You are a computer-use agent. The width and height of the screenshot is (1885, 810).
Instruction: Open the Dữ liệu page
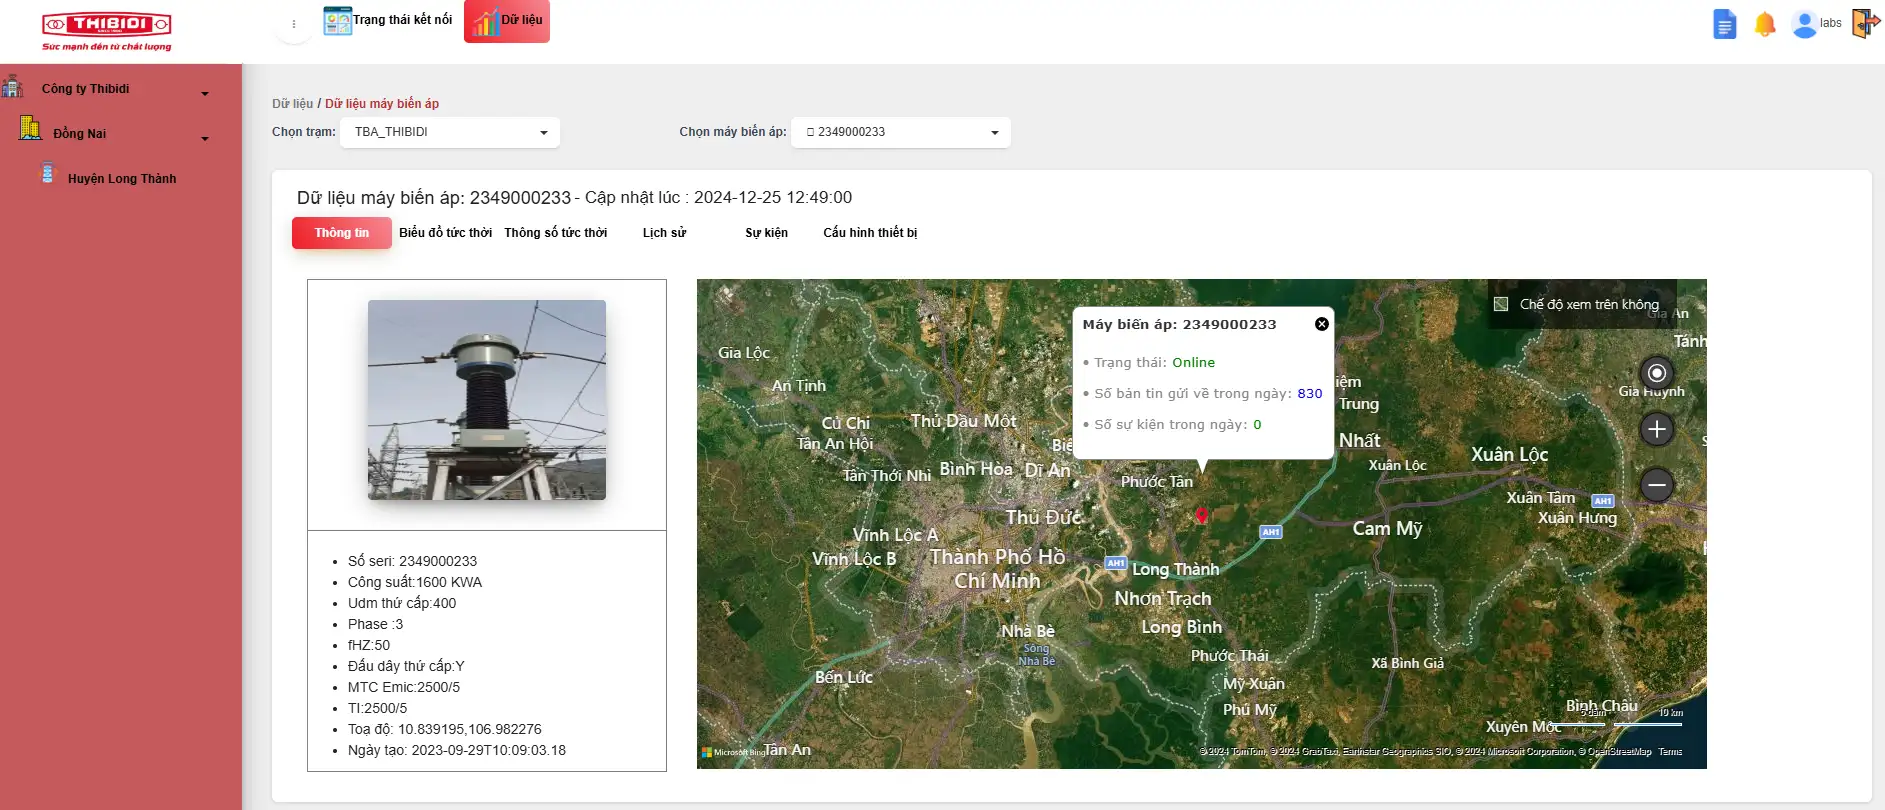click(x=507, y=20)
